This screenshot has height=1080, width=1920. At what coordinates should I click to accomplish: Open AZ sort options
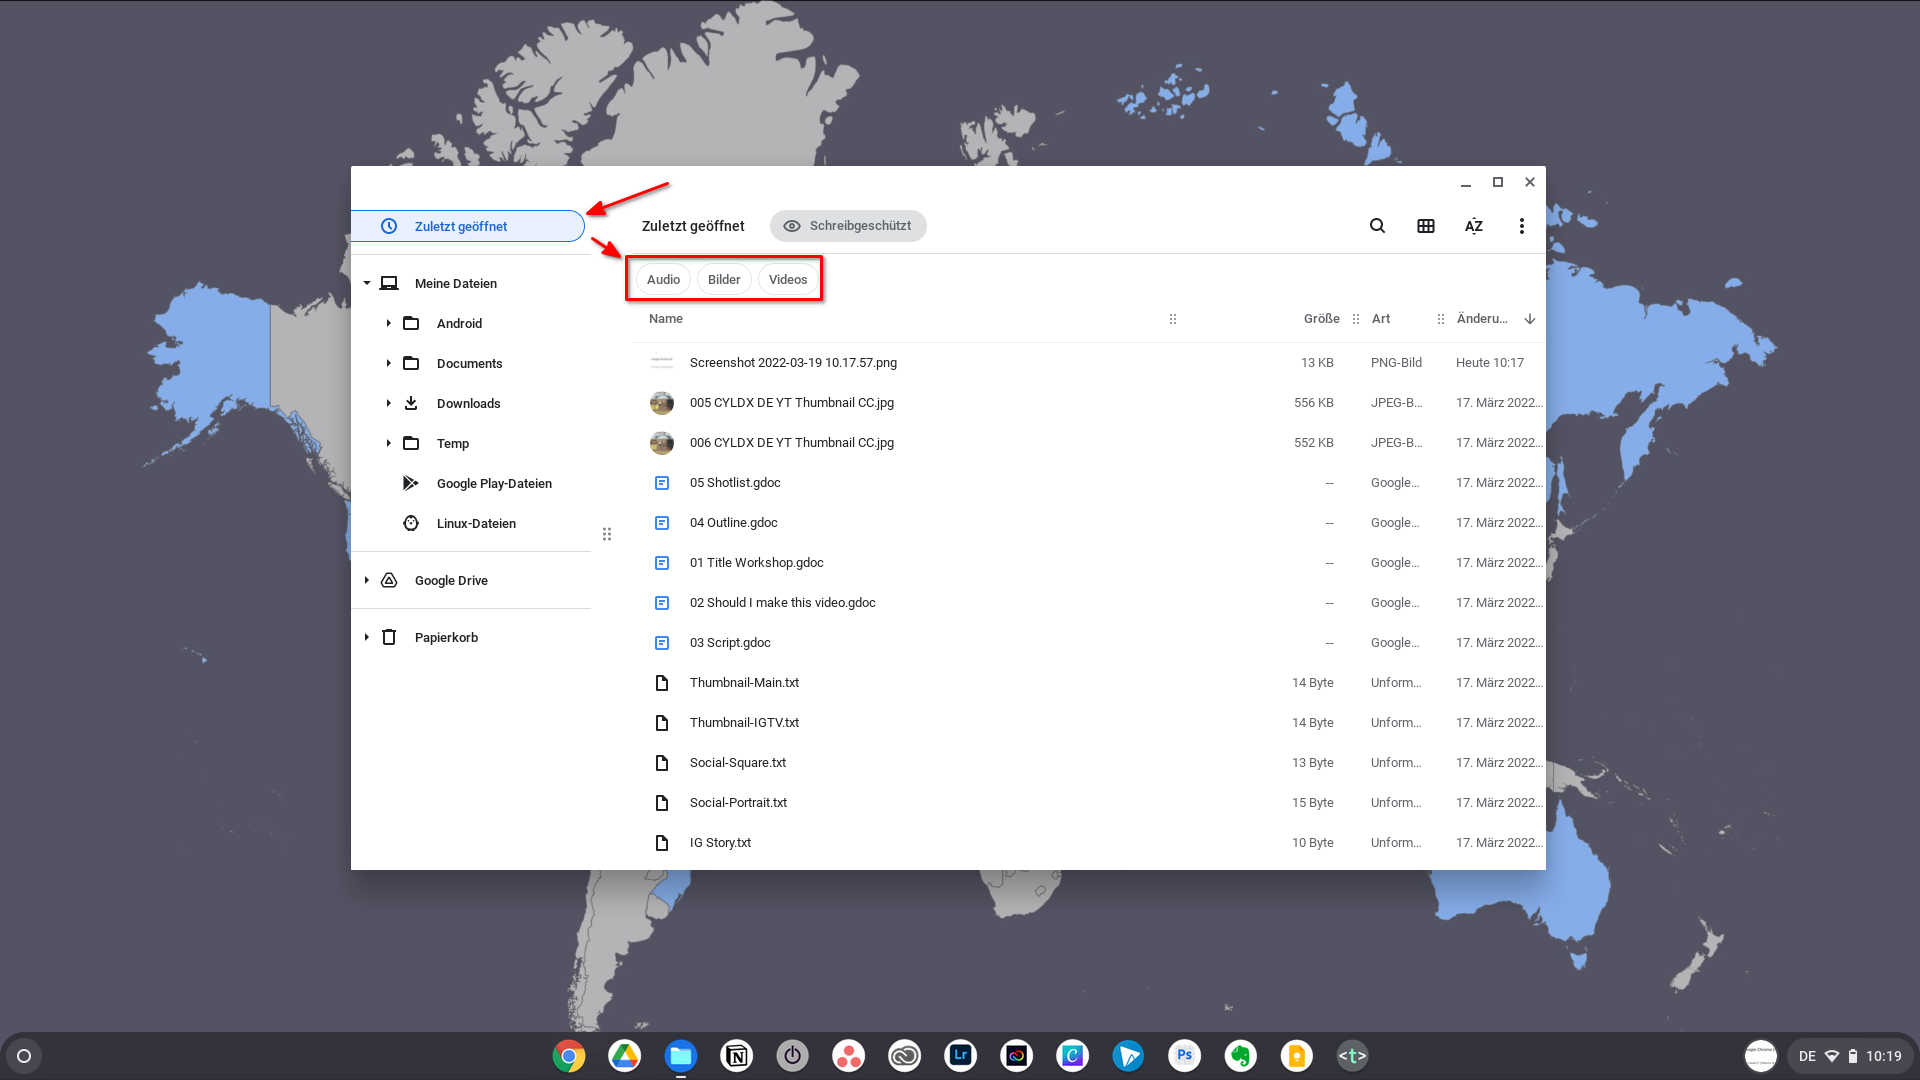pyautogui.click(x=1474, y=226)
